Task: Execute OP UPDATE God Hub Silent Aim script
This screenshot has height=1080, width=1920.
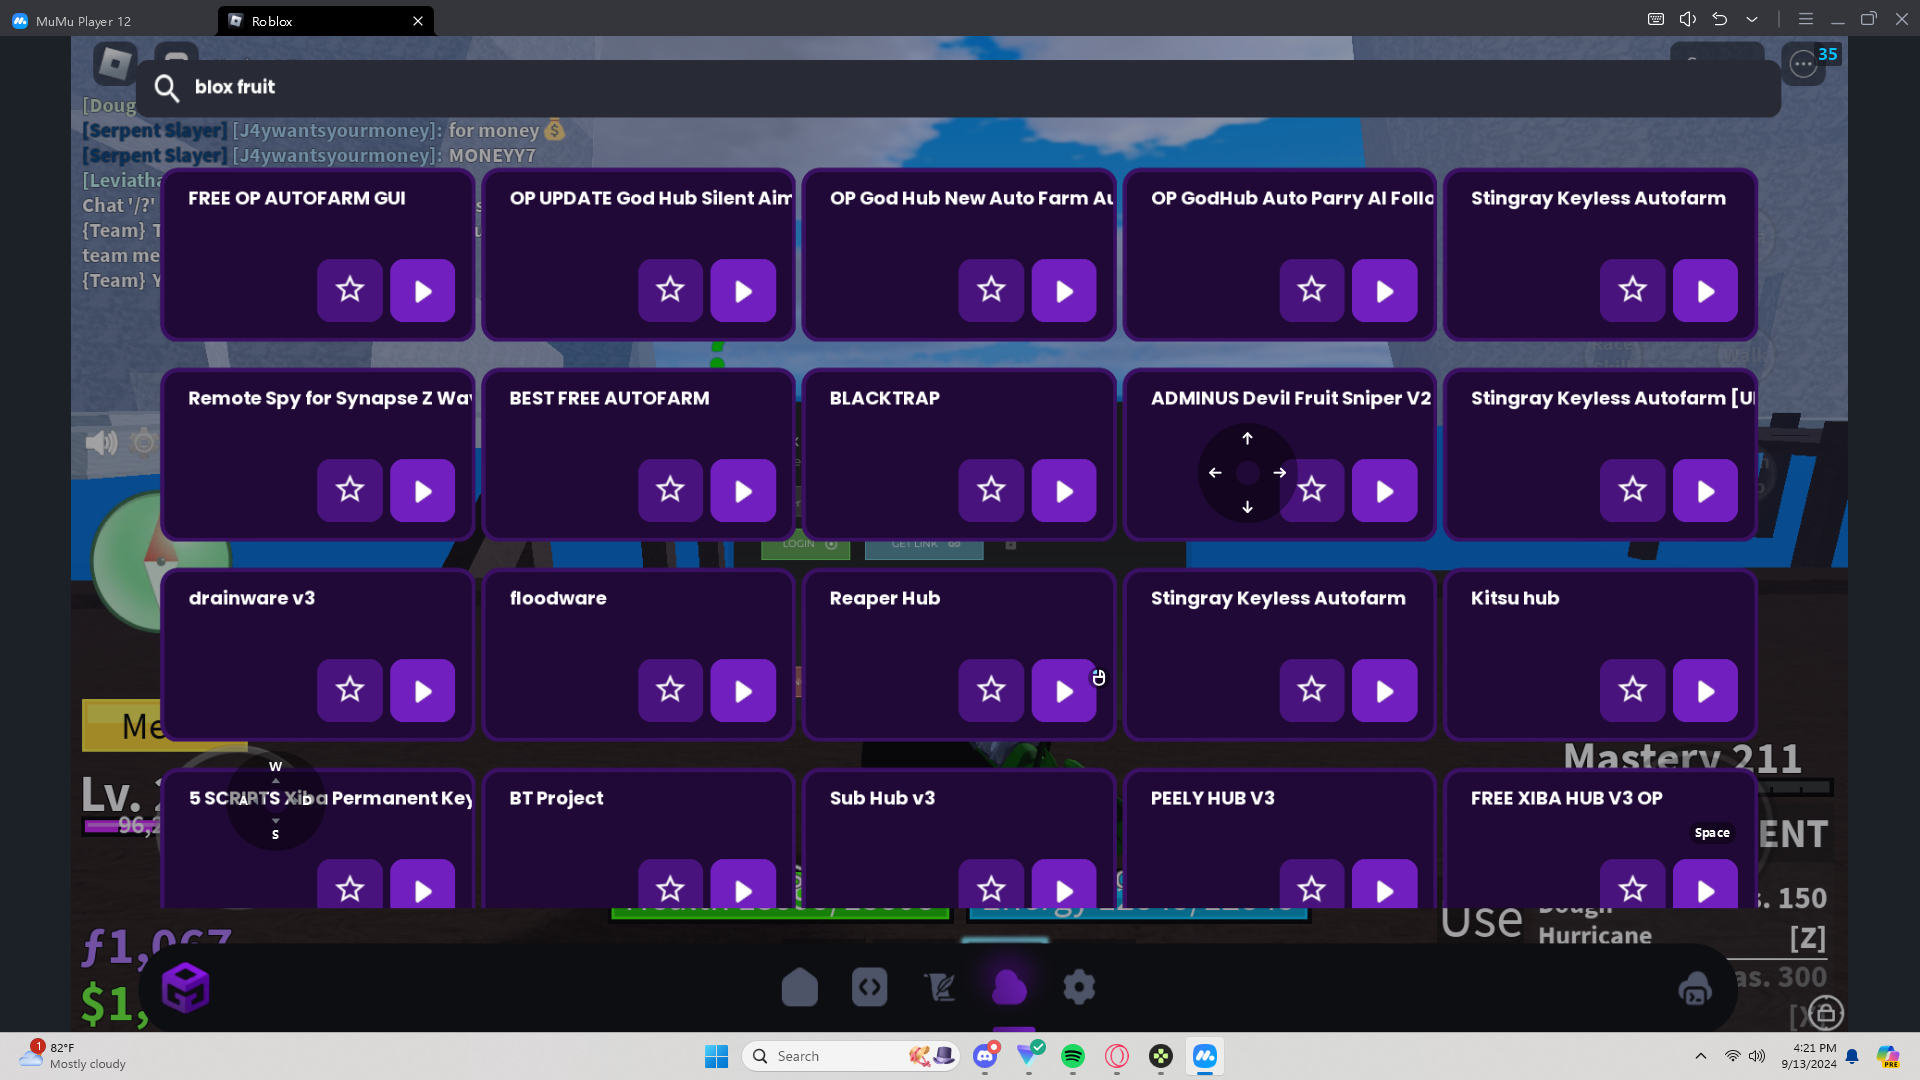Action: [x=743, y=291]
